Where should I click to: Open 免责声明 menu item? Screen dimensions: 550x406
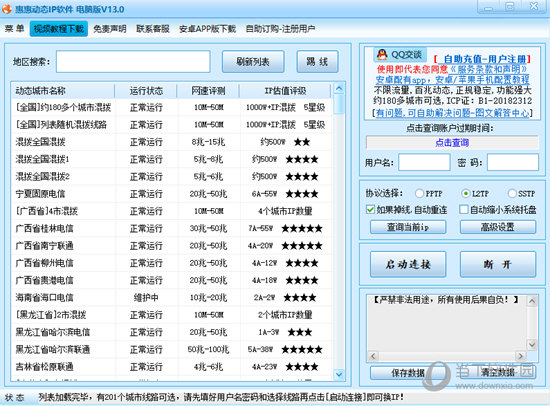coord(110,28)
